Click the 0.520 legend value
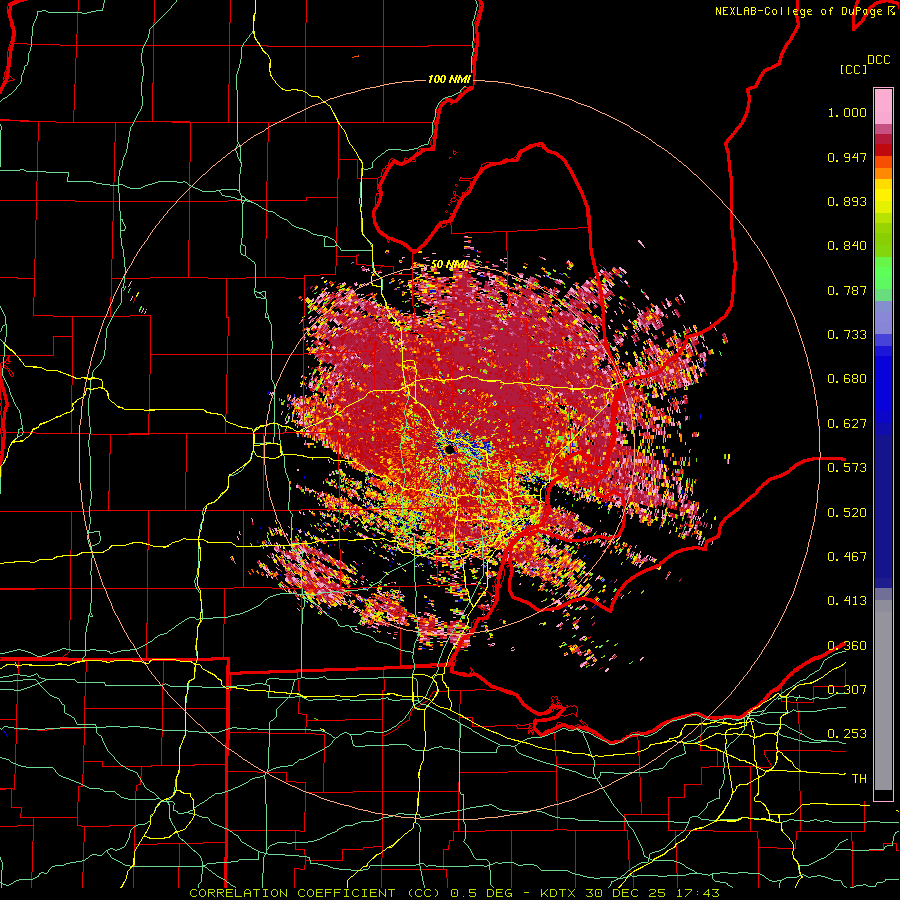 coord(847,512)
